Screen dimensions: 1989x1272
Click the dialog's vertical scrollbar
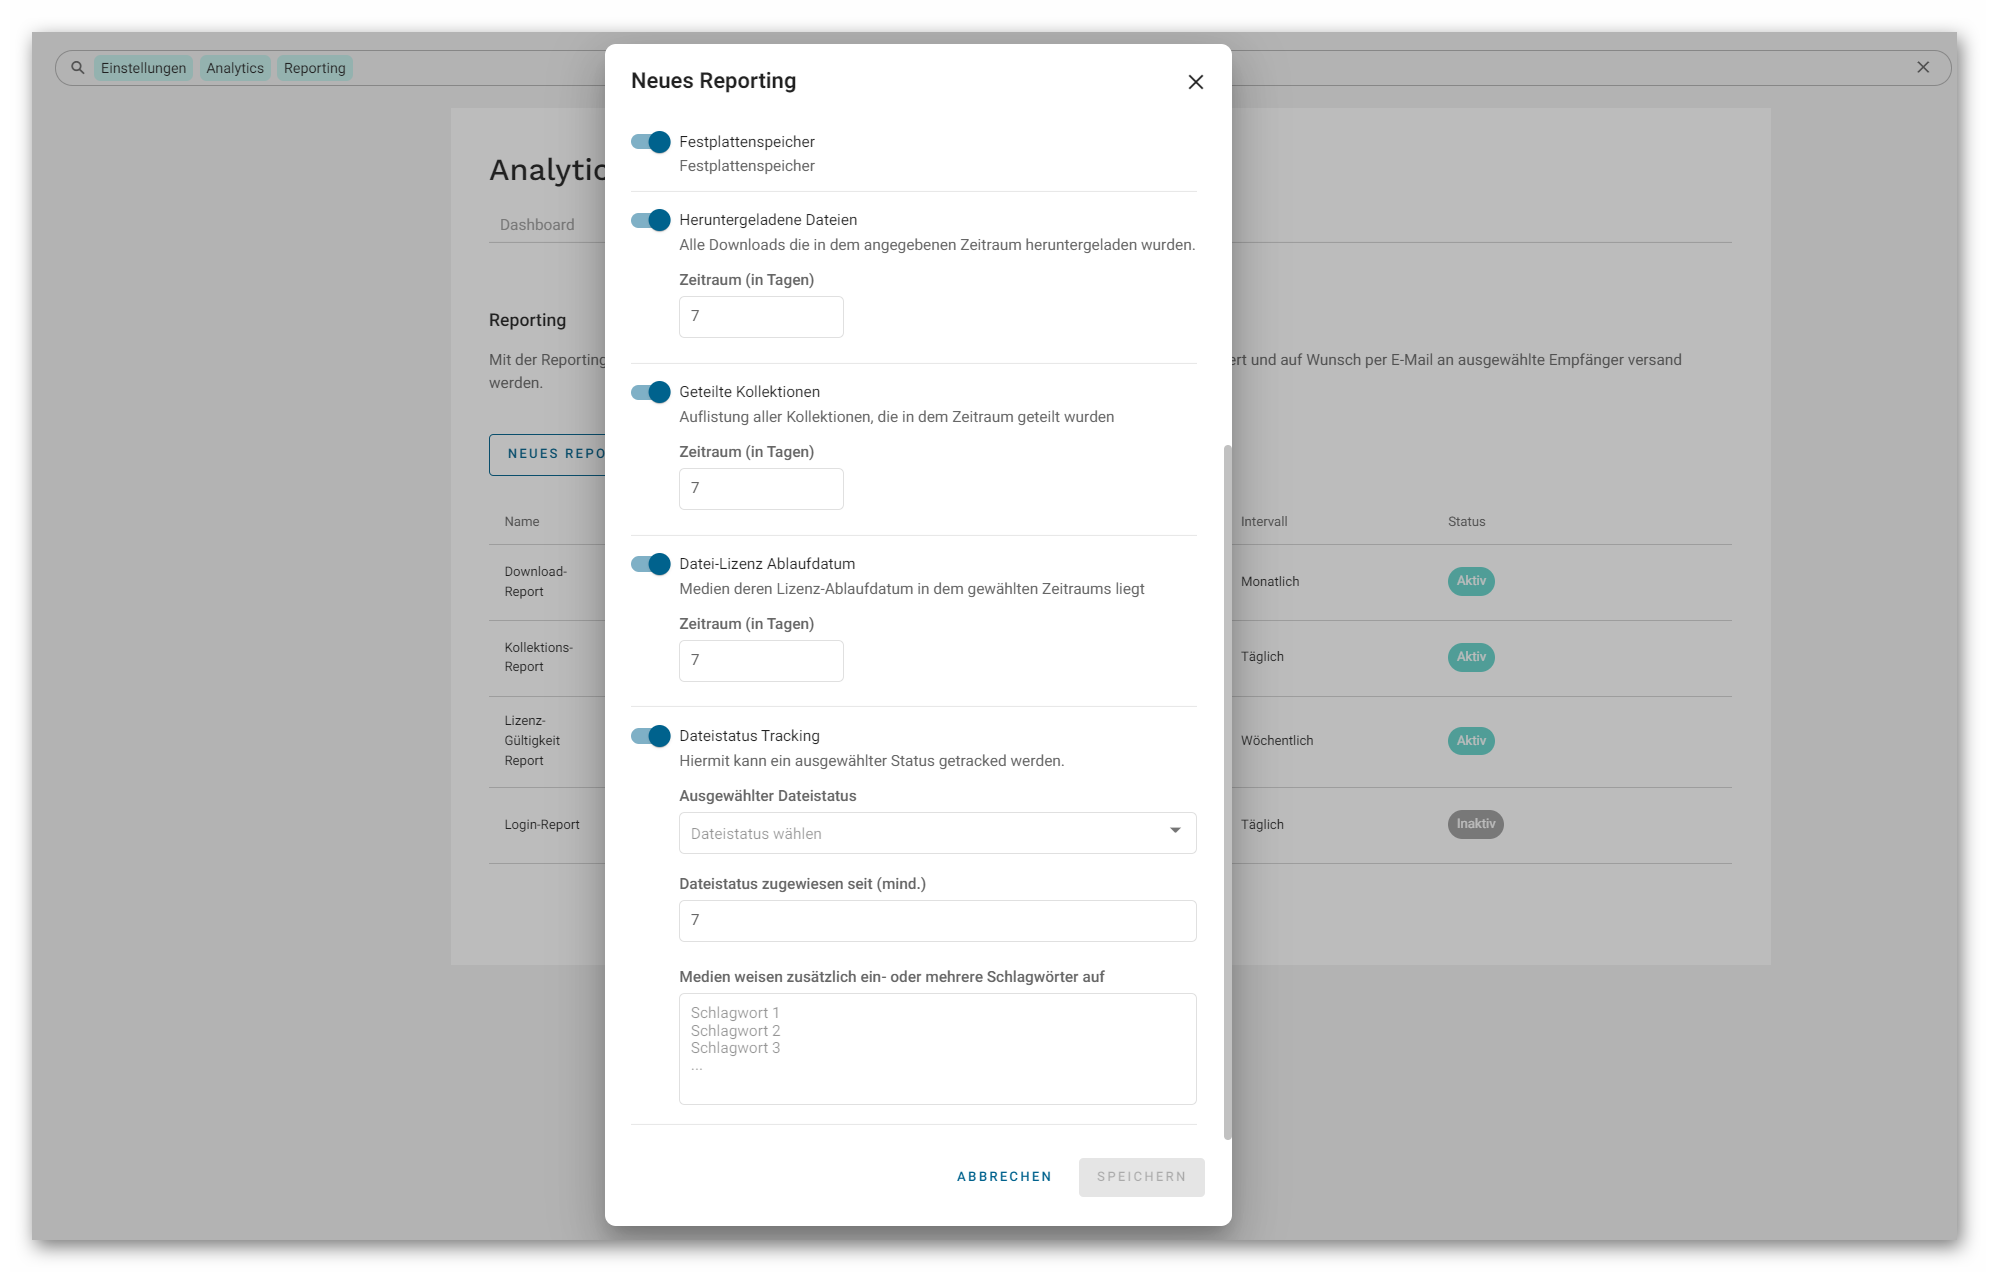(x=1227, y=792)
